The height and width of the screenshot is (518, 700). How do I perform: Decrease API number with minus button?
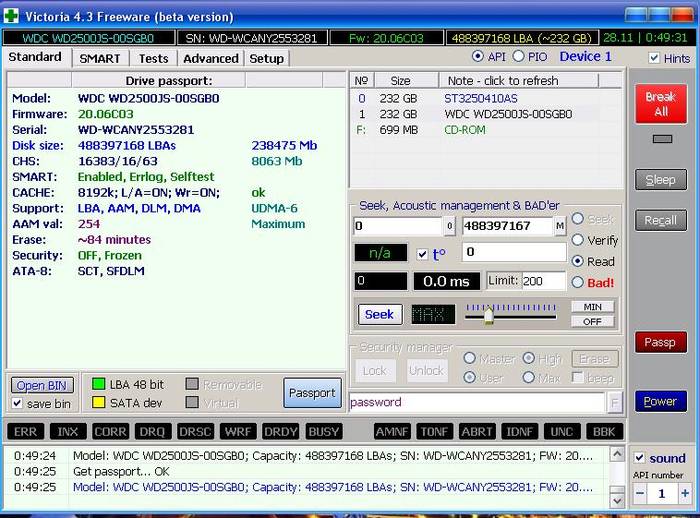(640, 494)
